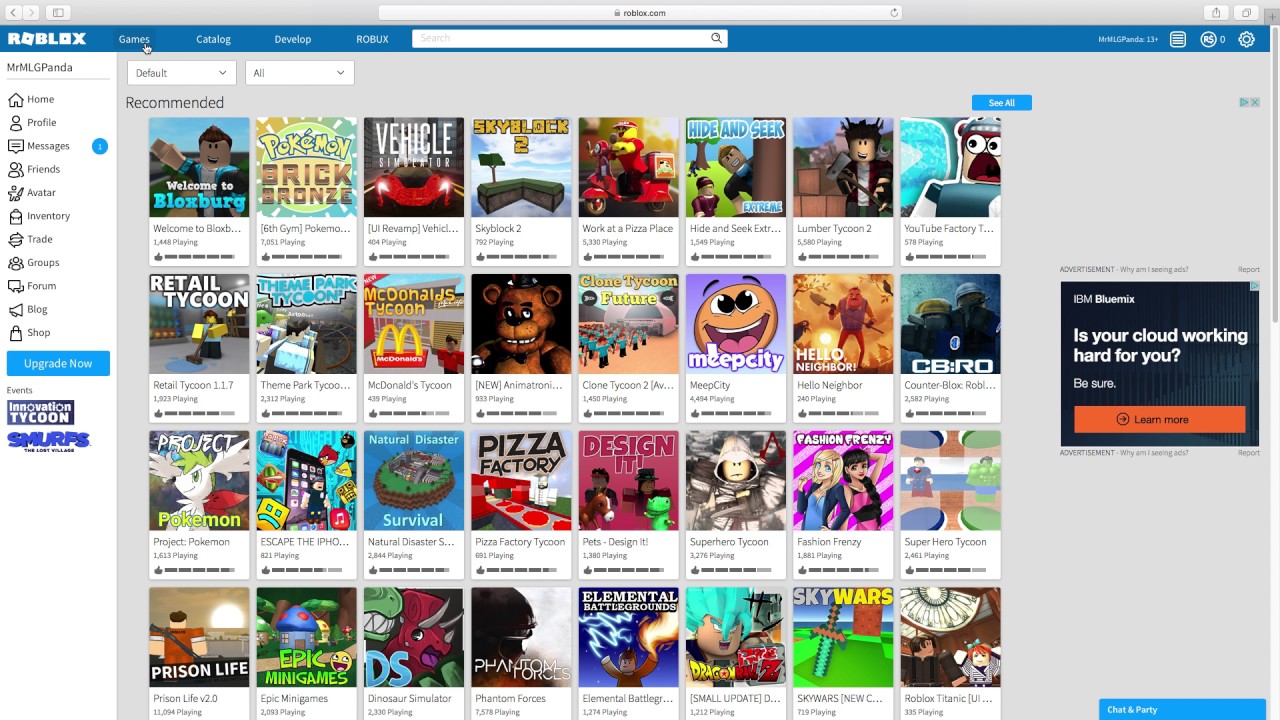This screenshot has width=1280, height=720.
Task: Open the Robux balance icon
Action: click(1208, 39)
